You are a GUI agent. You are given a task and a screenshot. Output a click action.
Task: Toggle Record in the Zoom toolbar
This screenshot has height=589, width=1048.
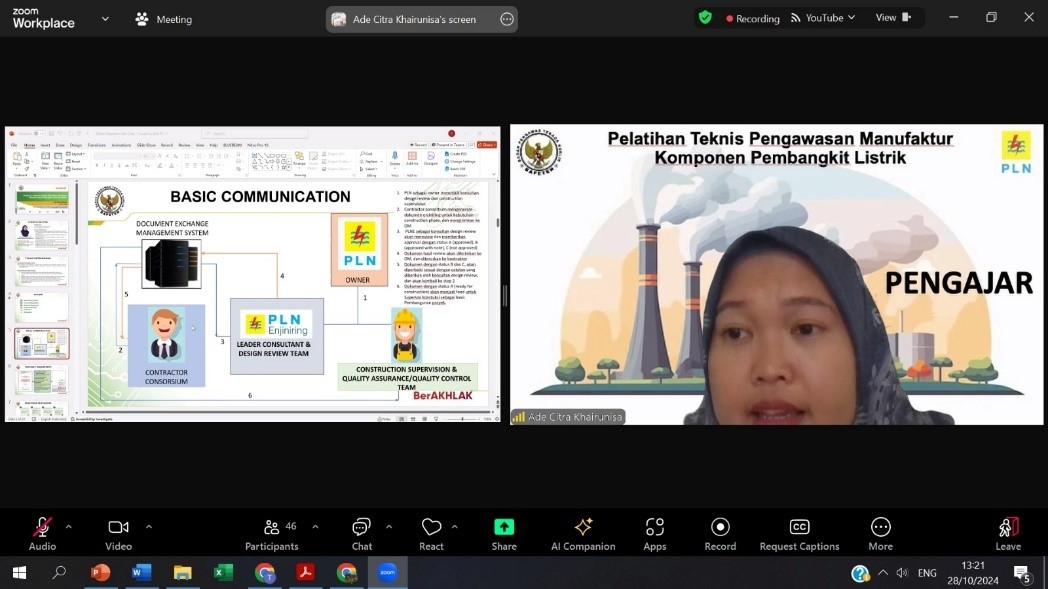[720, 536]
